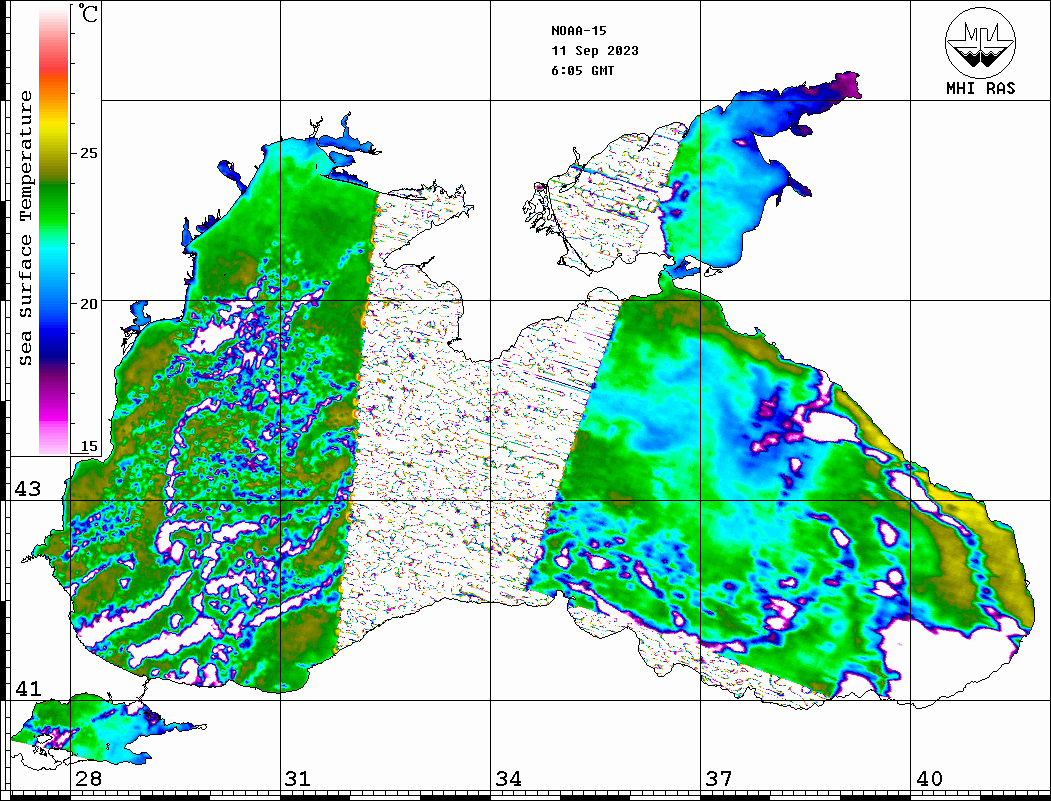Click the MHI RAS label text
The height and width of the screenshot is (801, 1051).
981,88
